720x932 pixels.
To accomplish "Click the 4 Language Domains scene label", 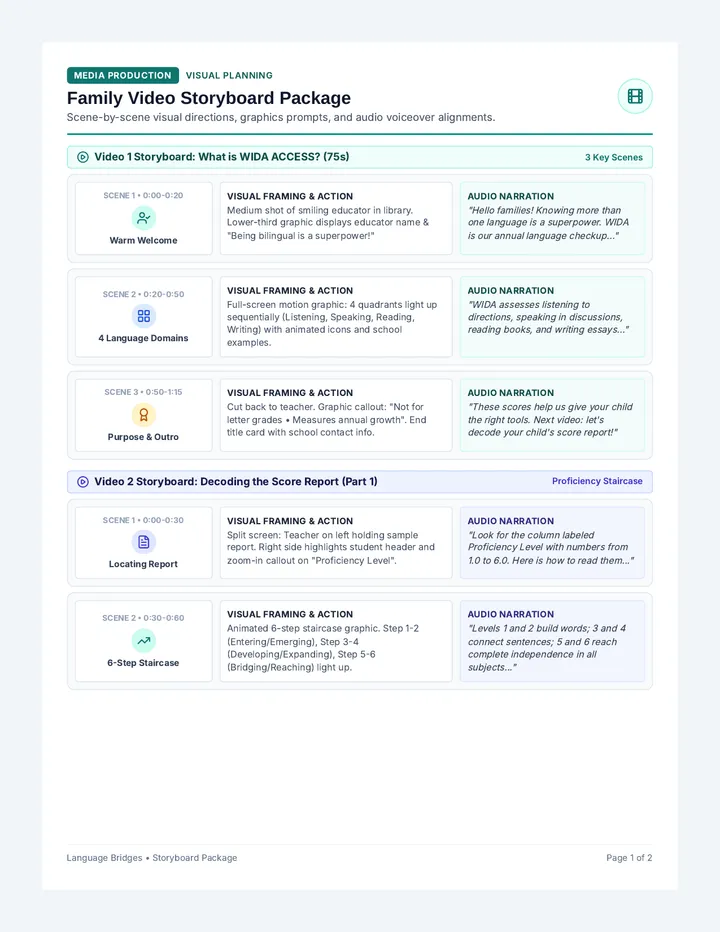I will point(143,338).
